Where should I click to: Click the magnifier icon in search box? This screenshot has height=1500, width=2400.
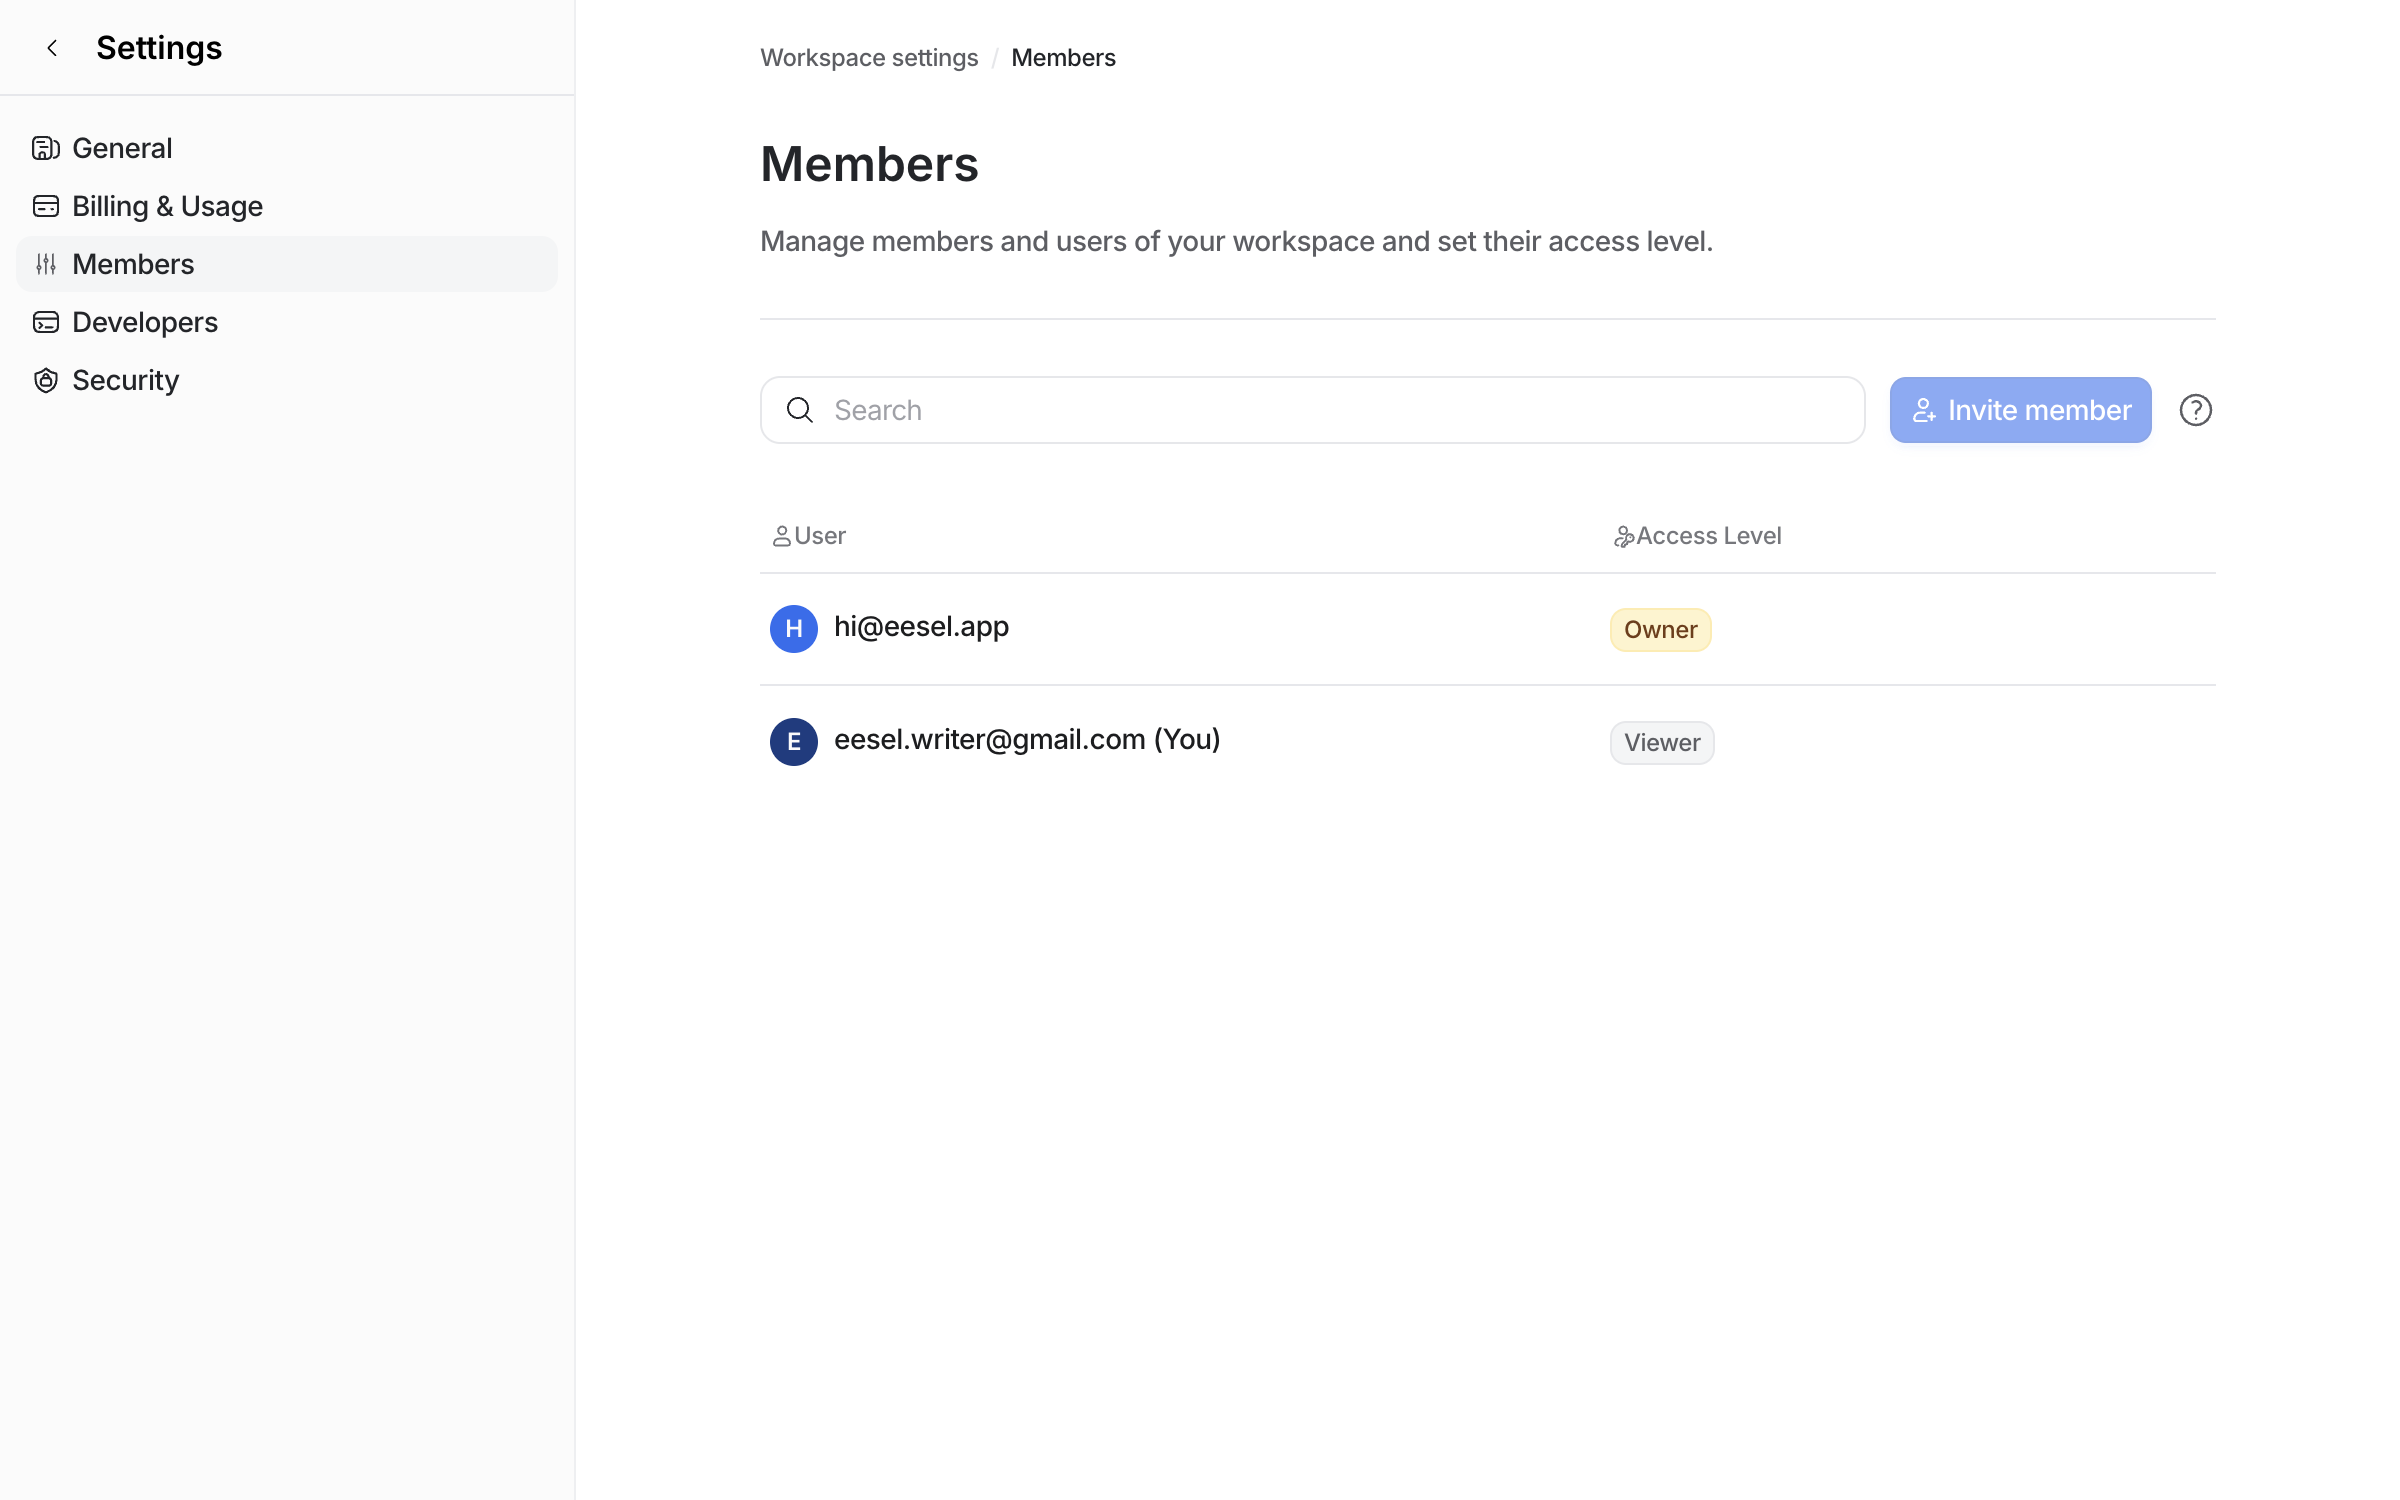(x=800, y=410)
